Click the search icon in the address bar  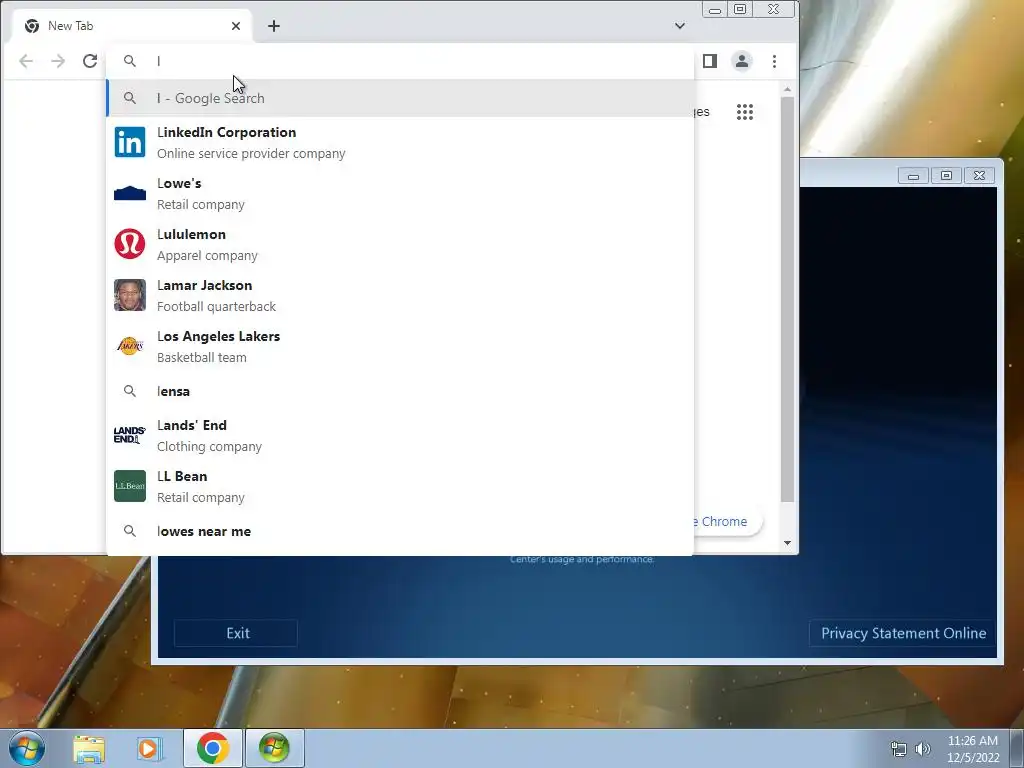129,61
